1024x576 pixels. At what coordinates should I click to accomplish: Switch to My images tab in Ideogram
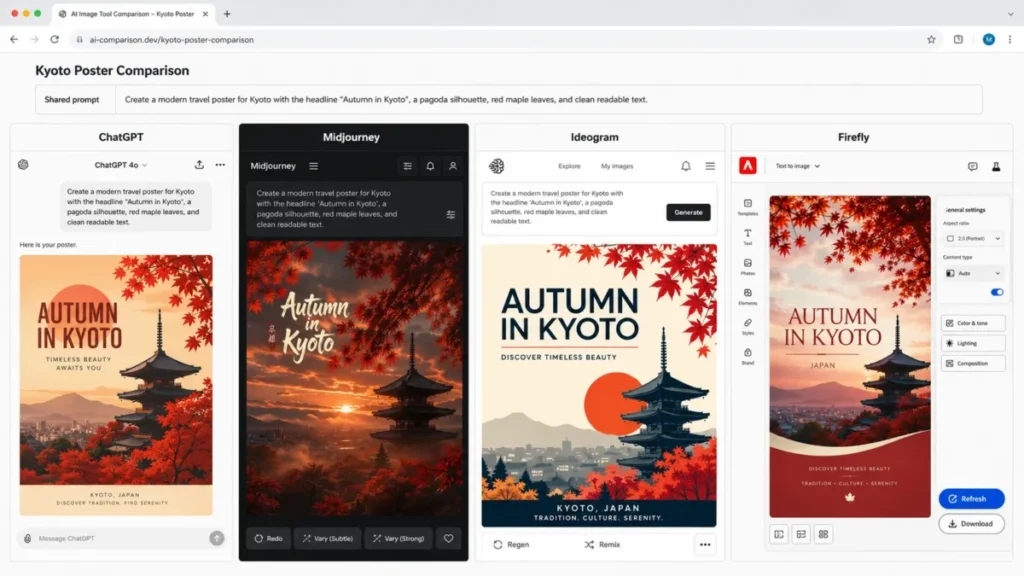[x=617, y=166]
